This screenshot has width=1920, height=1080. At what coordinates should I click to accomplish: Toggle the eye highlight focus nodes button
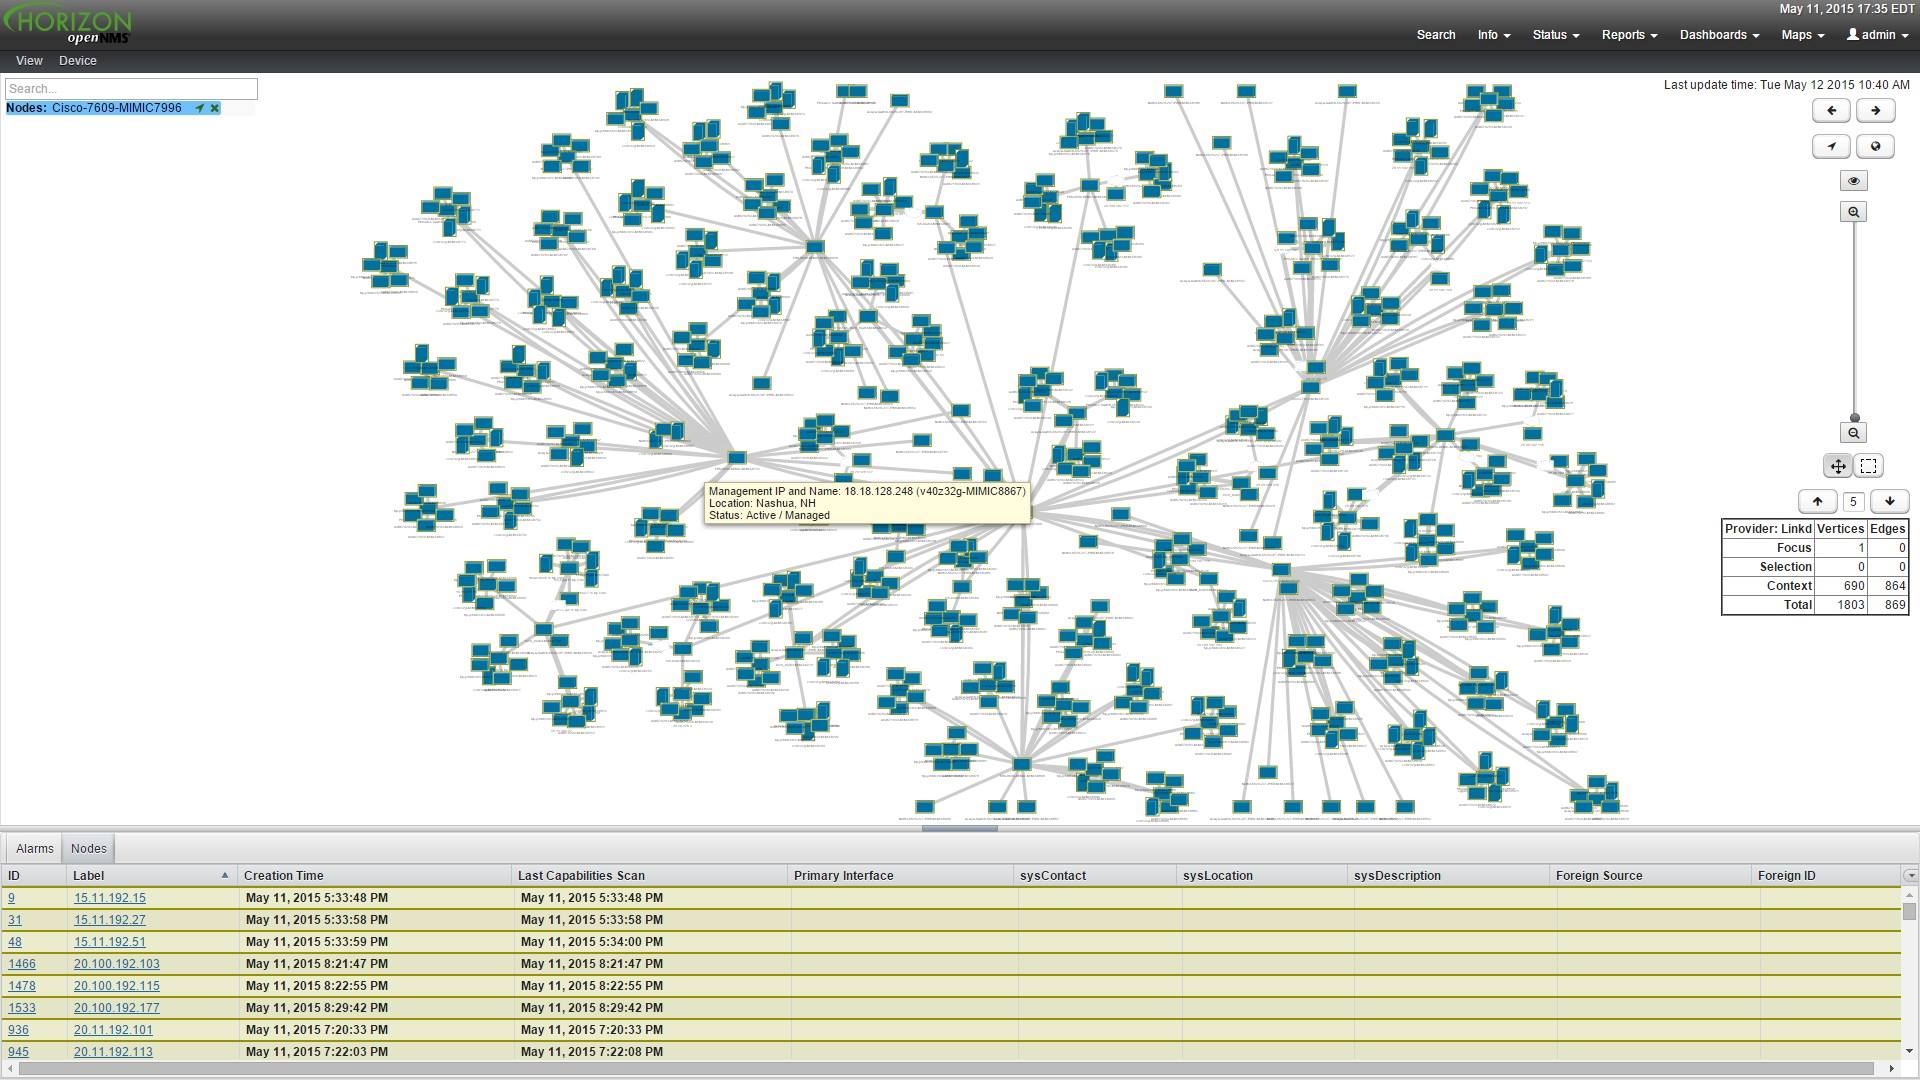click(x=1854, y=181)
